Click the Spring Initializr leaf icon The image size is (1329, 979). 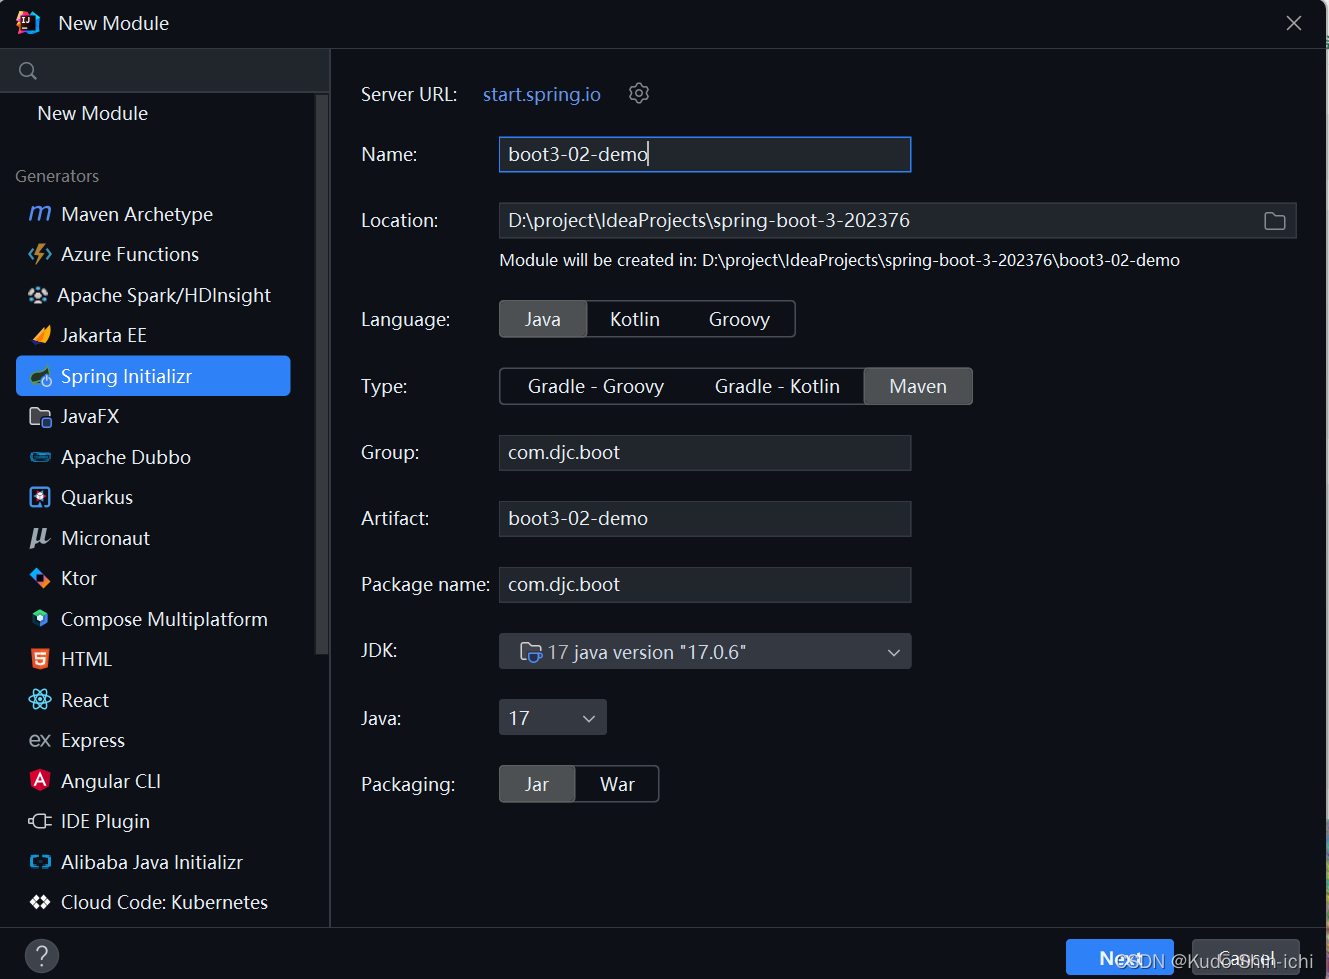[40, 376]
